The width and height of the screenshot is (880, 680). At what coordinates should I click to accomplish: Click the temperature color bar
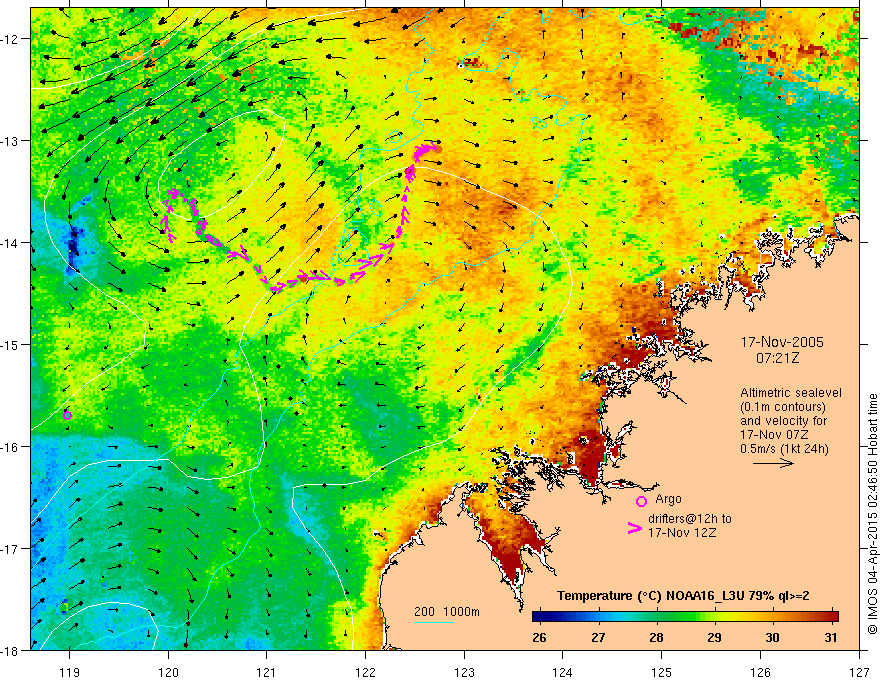click(685, 617)
